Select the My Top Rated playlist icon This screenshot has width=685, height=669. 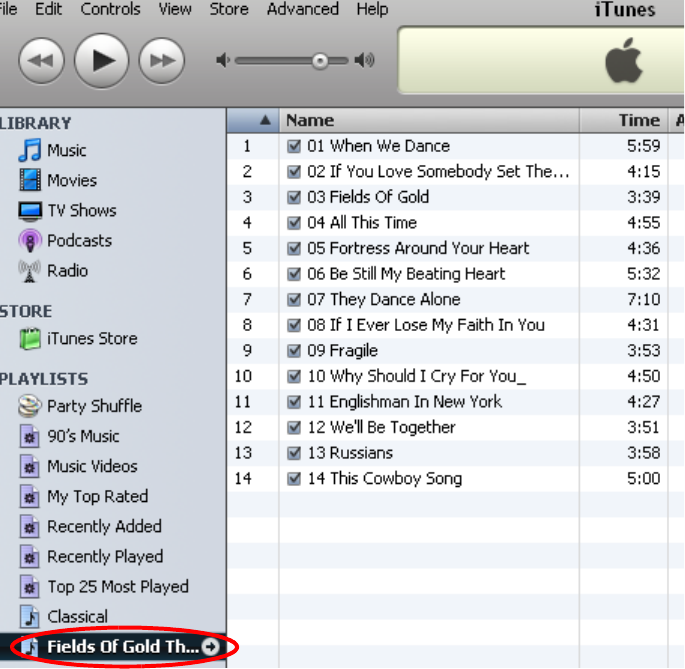coord(30,496)
